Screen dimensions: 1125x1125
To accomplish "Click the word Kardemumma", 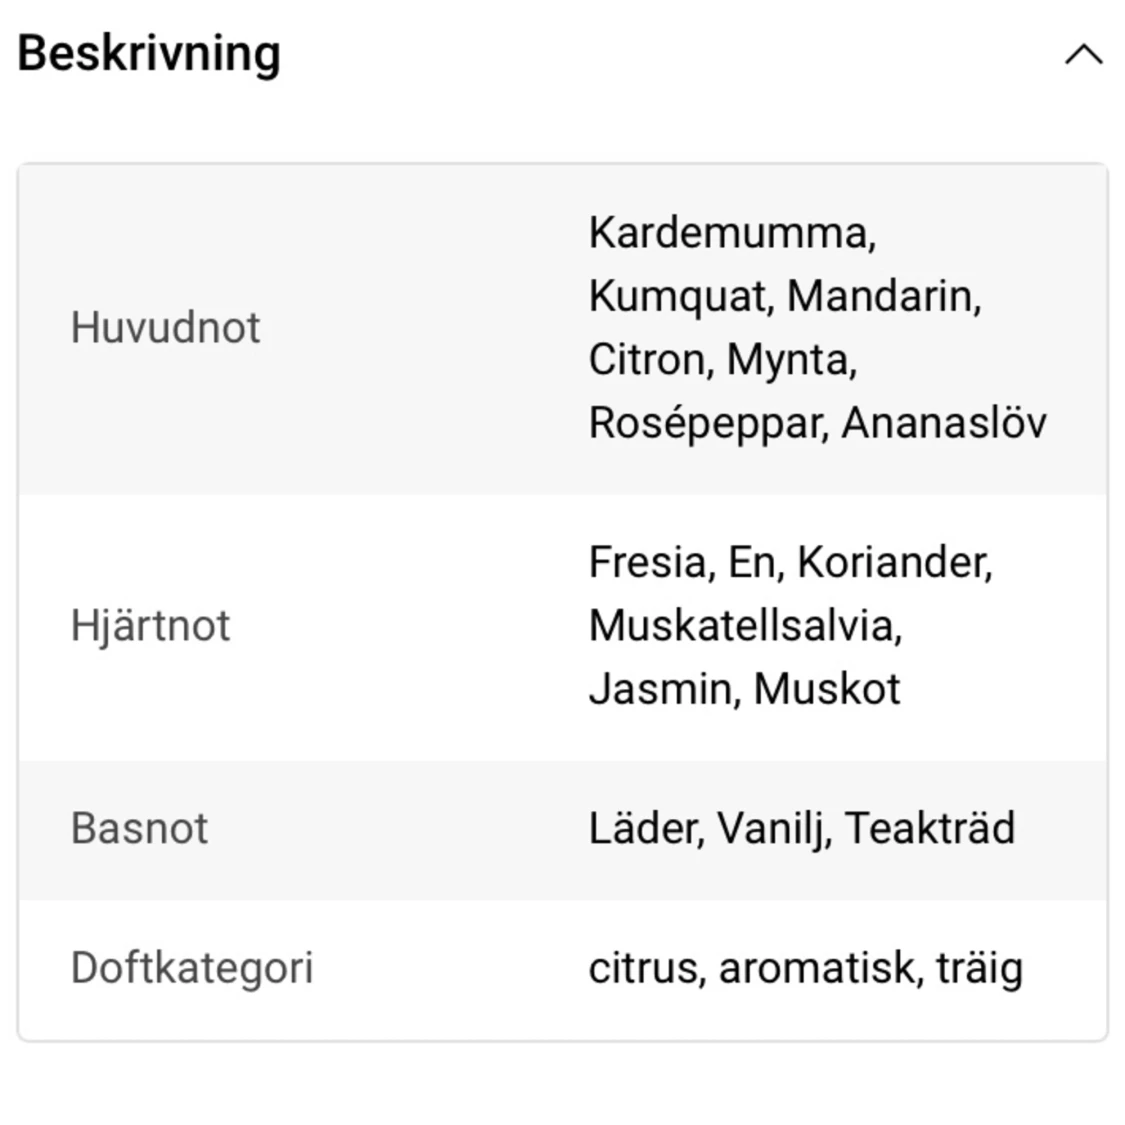I will [730, 233].
